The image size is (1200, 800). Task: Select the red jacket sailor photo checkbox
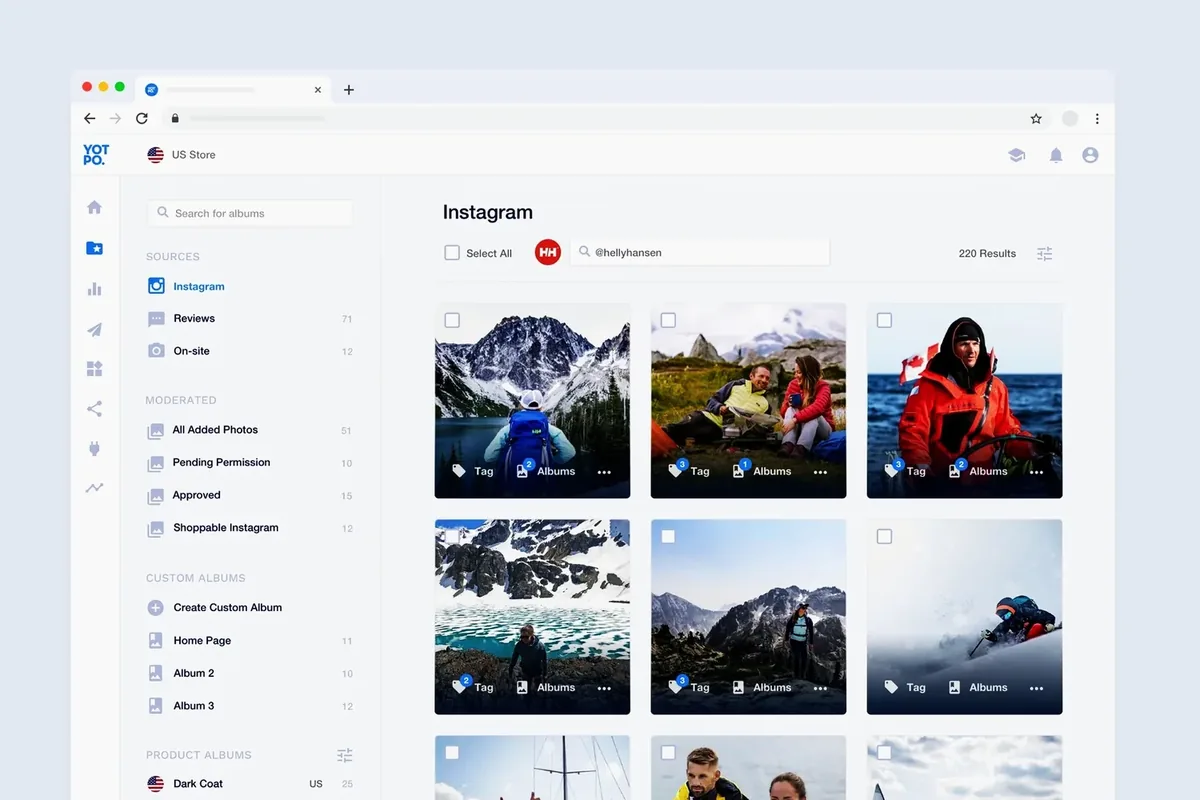884,320
